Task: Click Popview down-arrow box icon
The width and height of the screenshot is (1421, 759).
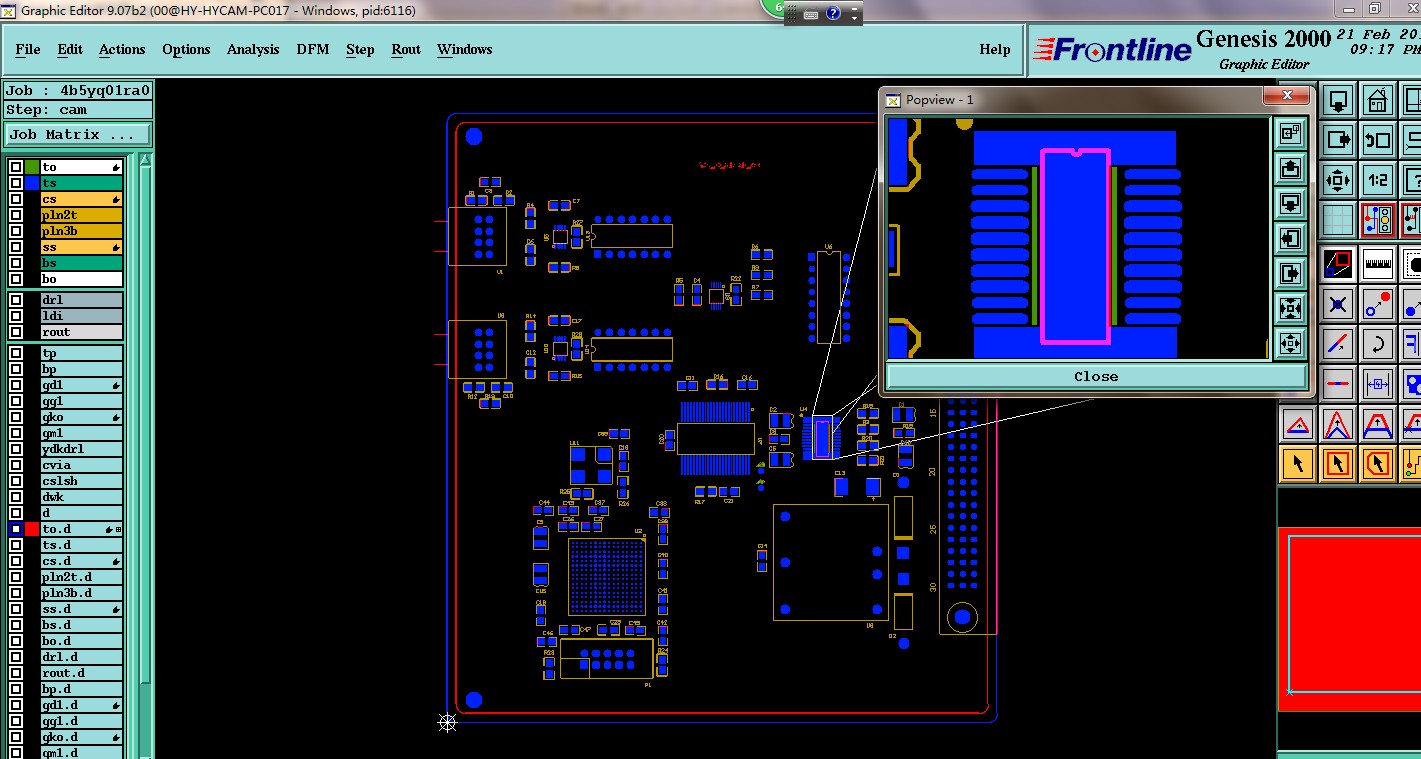Action: 1290,203
